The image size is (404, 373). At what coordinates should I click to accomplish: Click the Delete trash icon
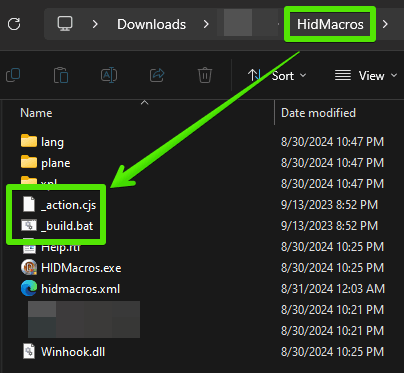[x=205, y=75]
